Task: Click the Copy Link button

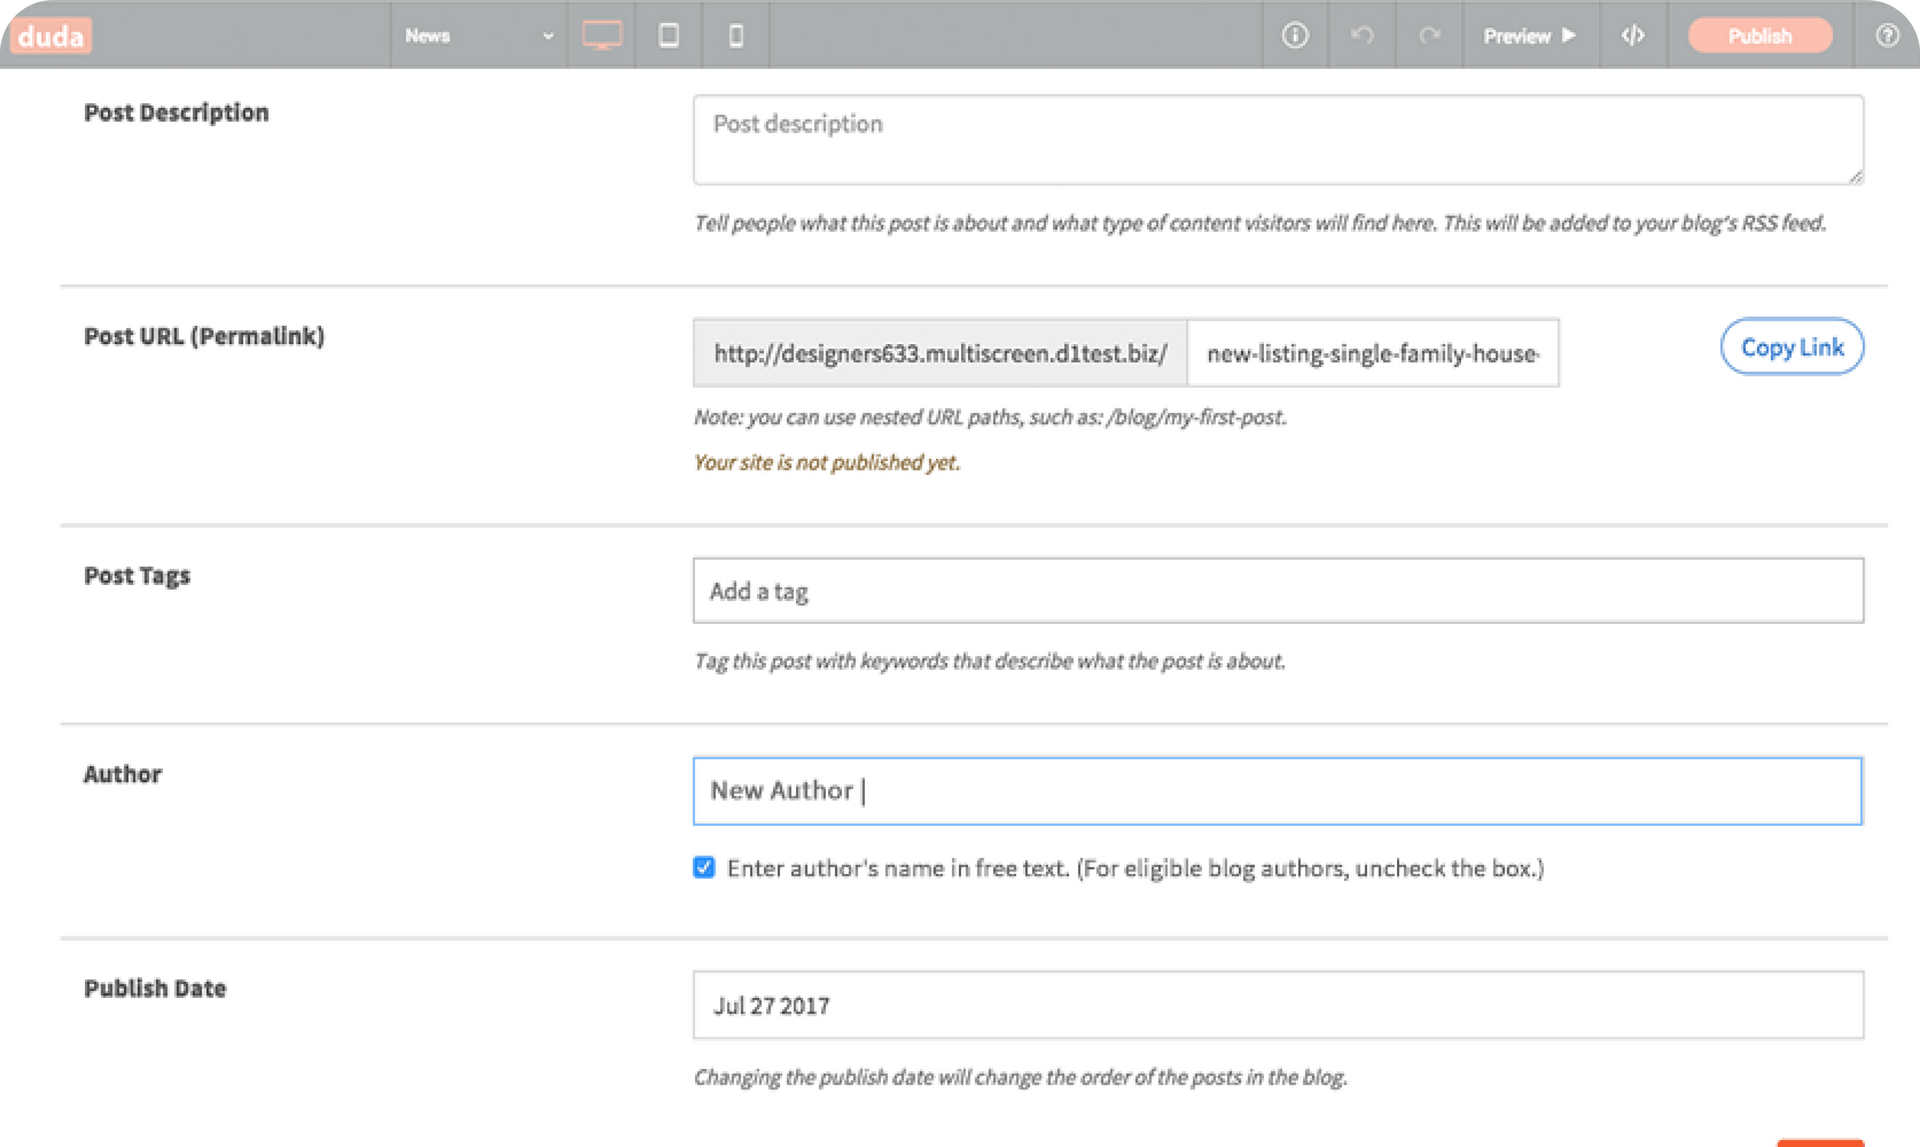Action: pyautogui.click(x=1792, y=347)
